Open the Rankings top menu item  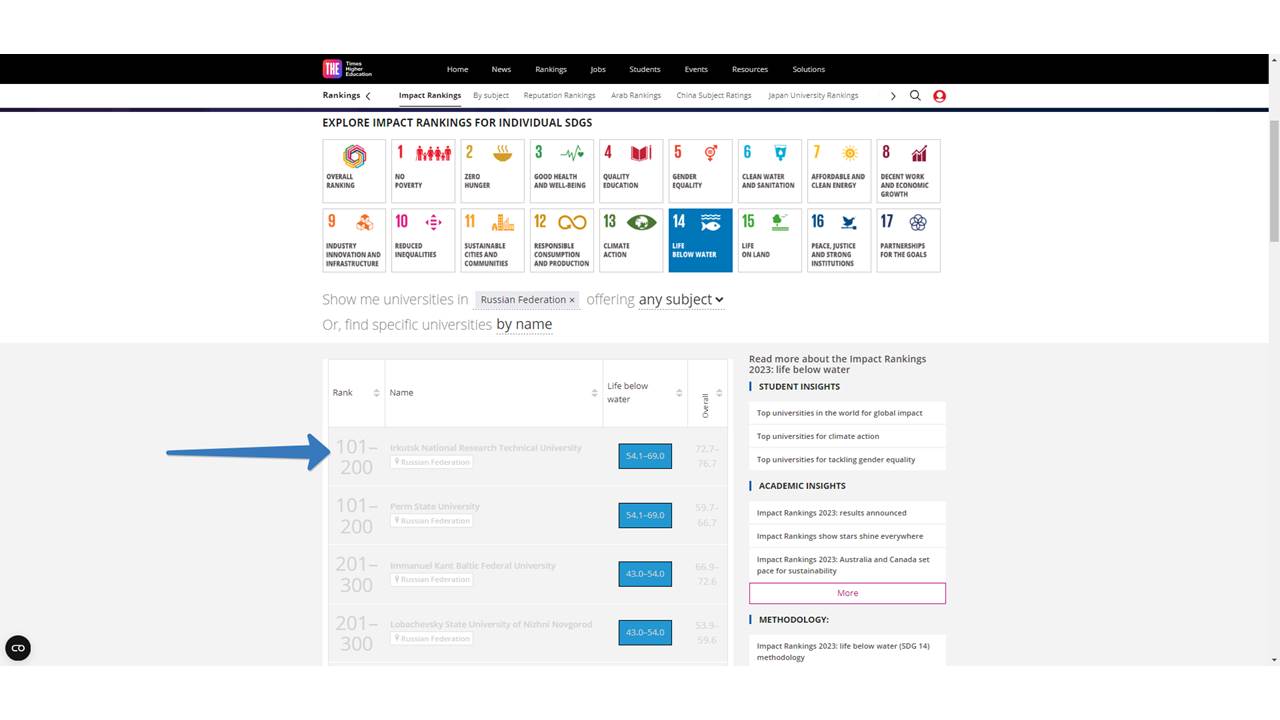551,69
